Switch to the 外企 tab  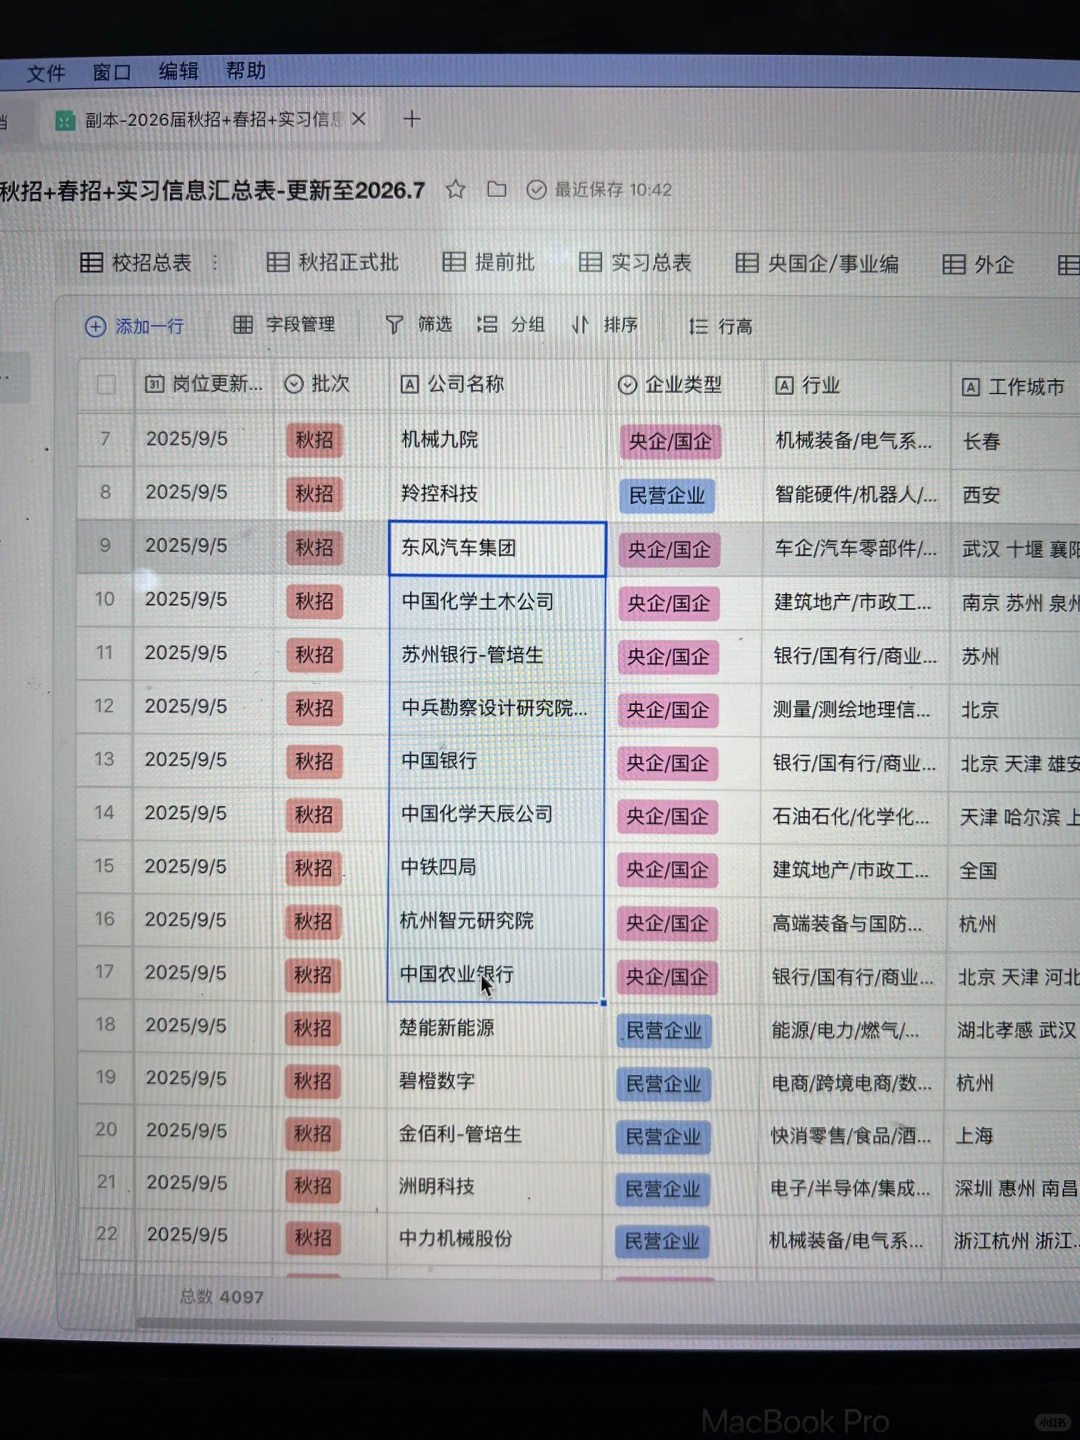point(979,264)
